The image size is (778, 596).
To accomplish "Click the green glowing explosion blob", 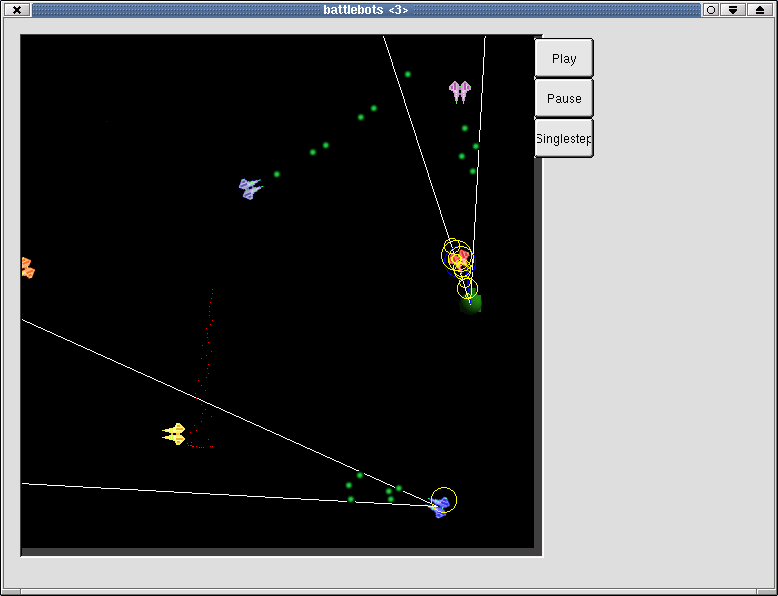I will tap(472, 303).
